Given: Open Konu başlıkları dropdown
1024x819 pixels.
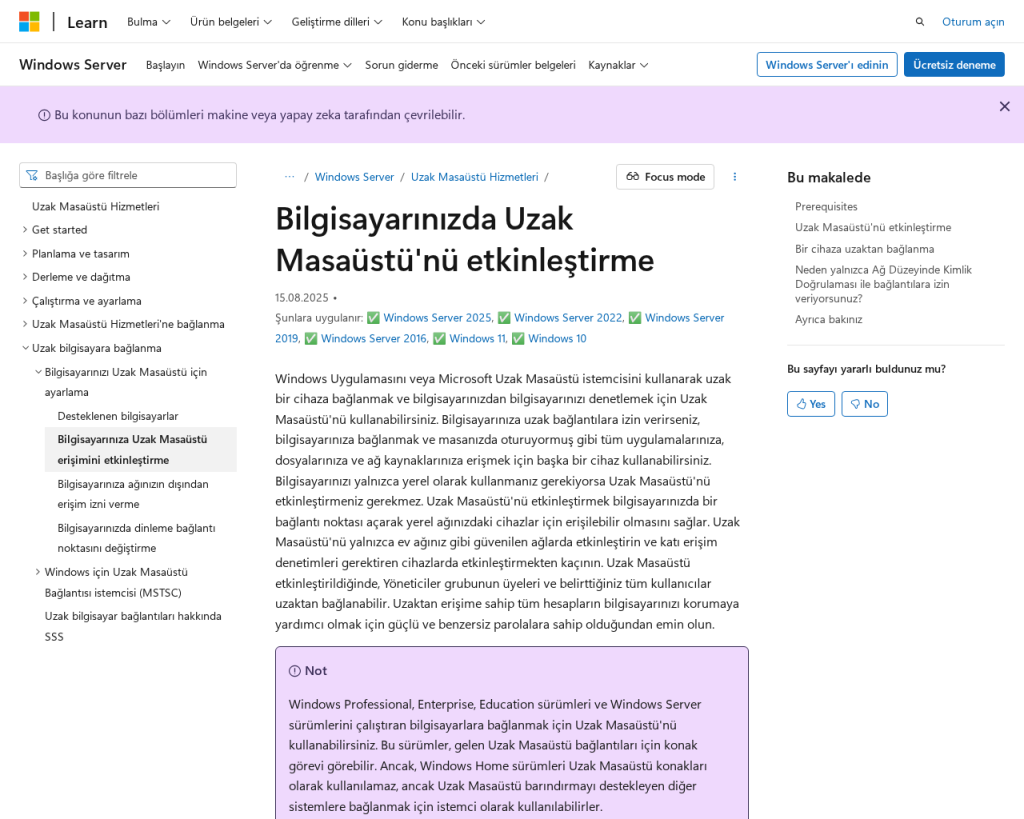Looking at the screenshot, I should 443,22.
